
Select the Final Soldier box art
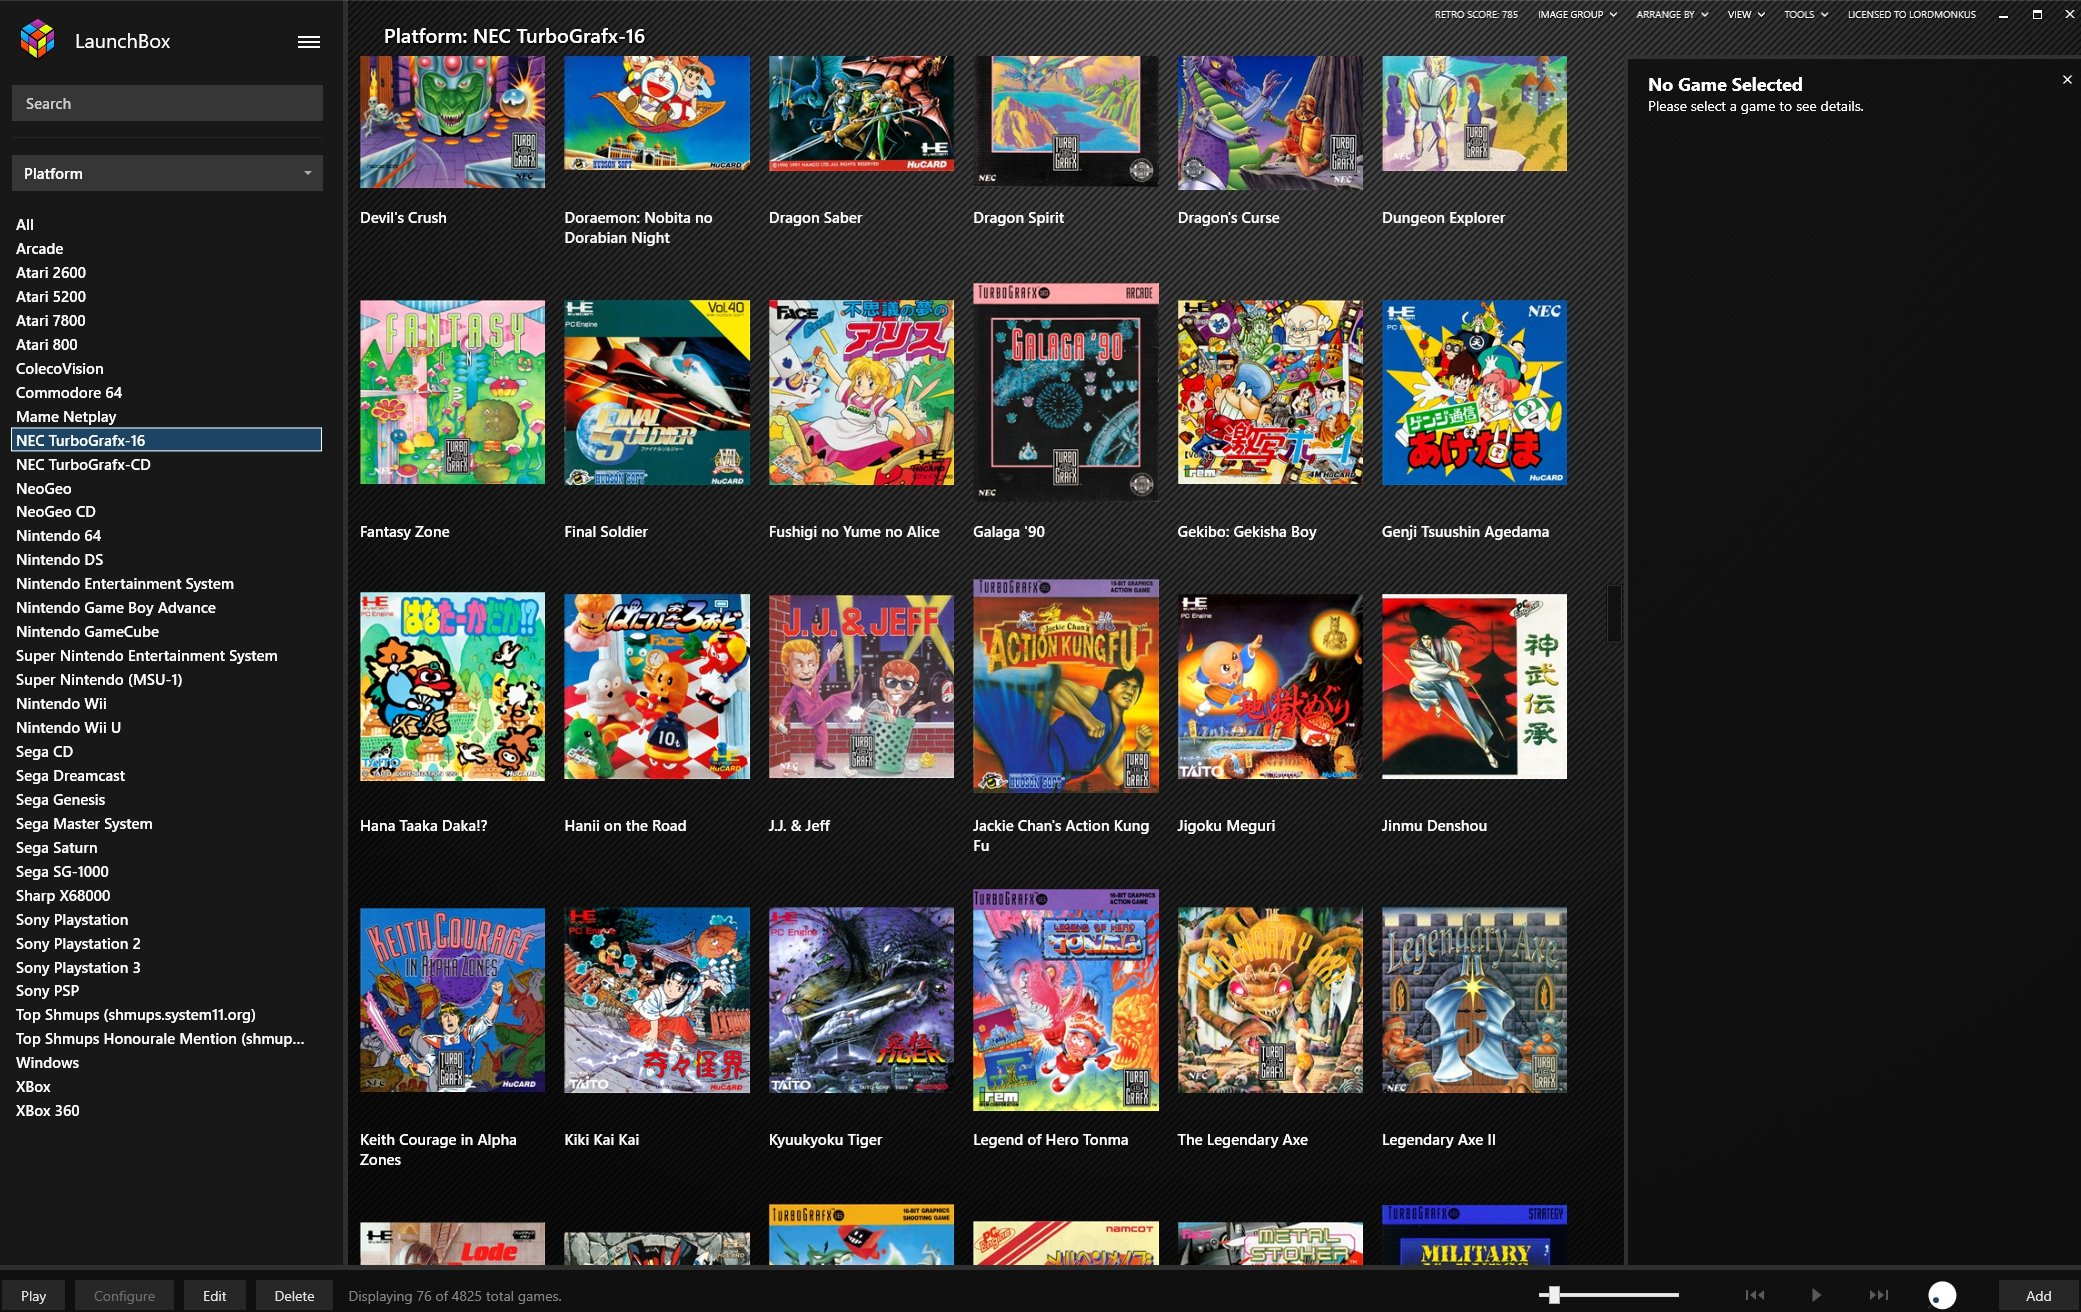coord(657,392)
